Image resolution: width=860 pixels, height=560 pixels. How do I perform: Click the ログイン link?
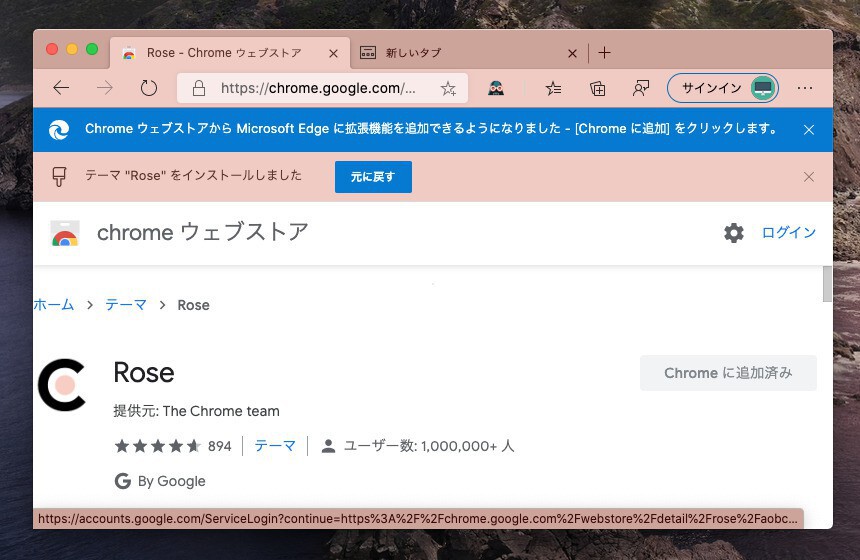pos(789,233)
